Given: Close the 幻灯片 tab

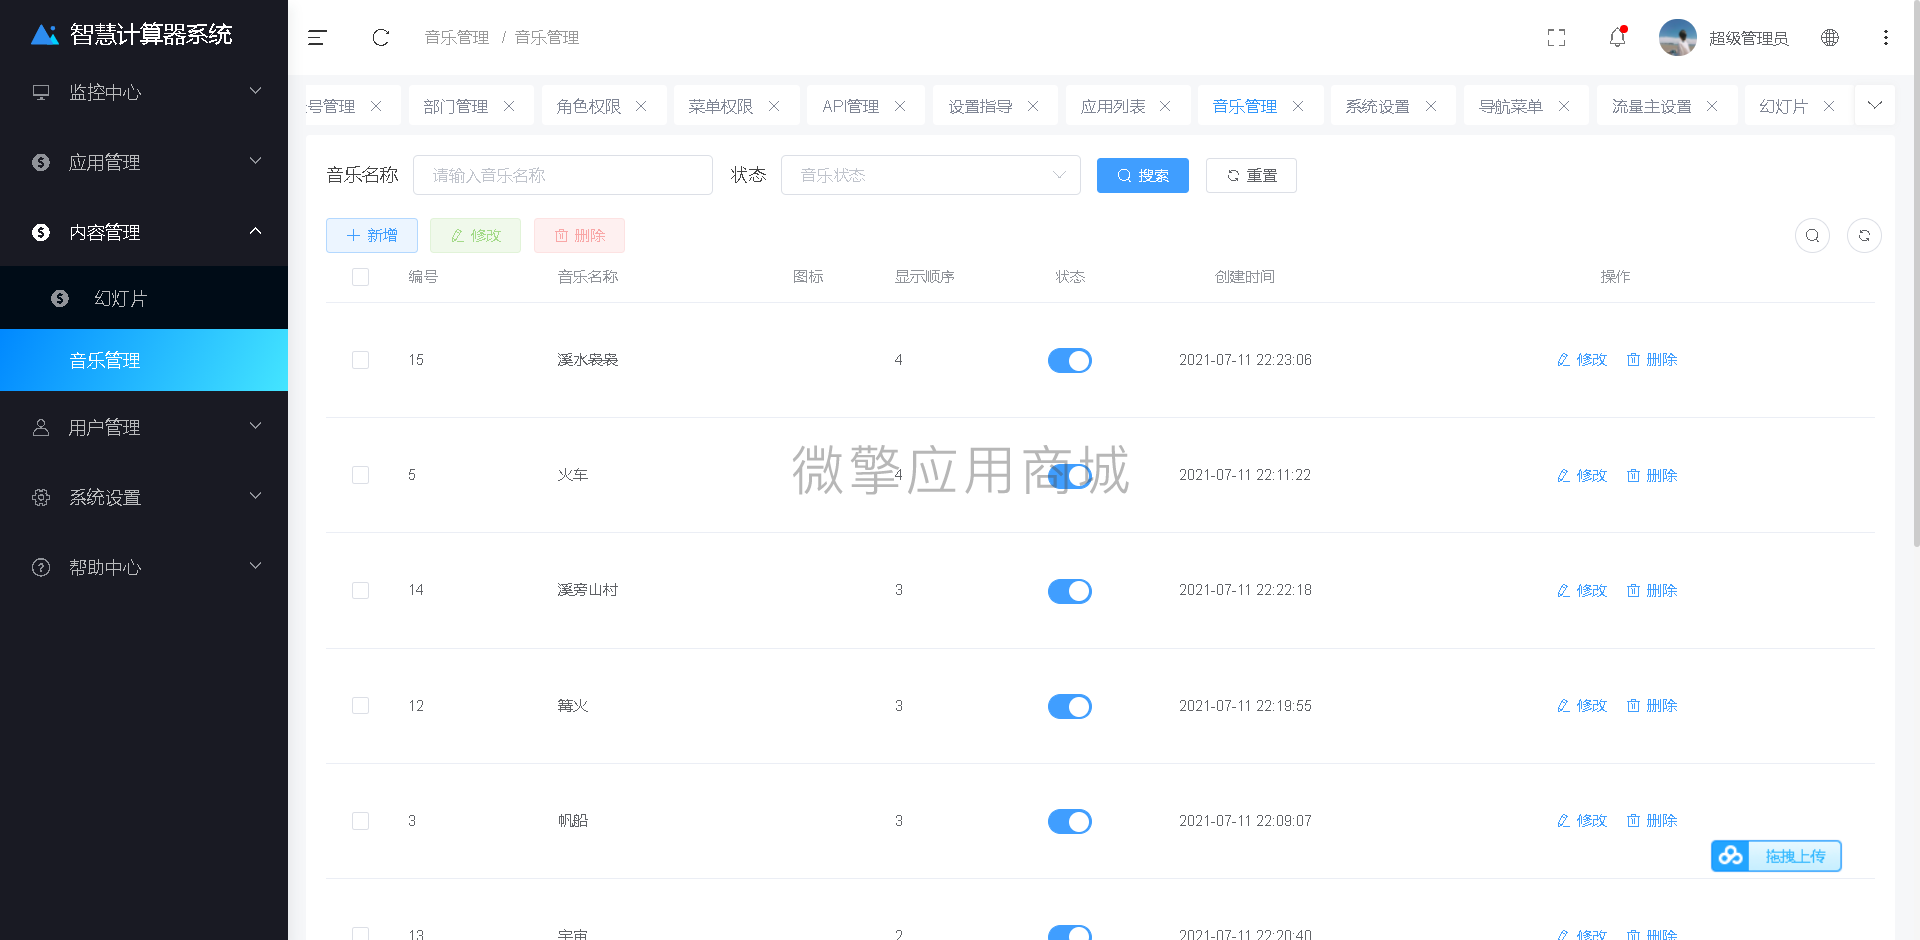Looking at the screenshot, I should click(x=1829, y=106).
